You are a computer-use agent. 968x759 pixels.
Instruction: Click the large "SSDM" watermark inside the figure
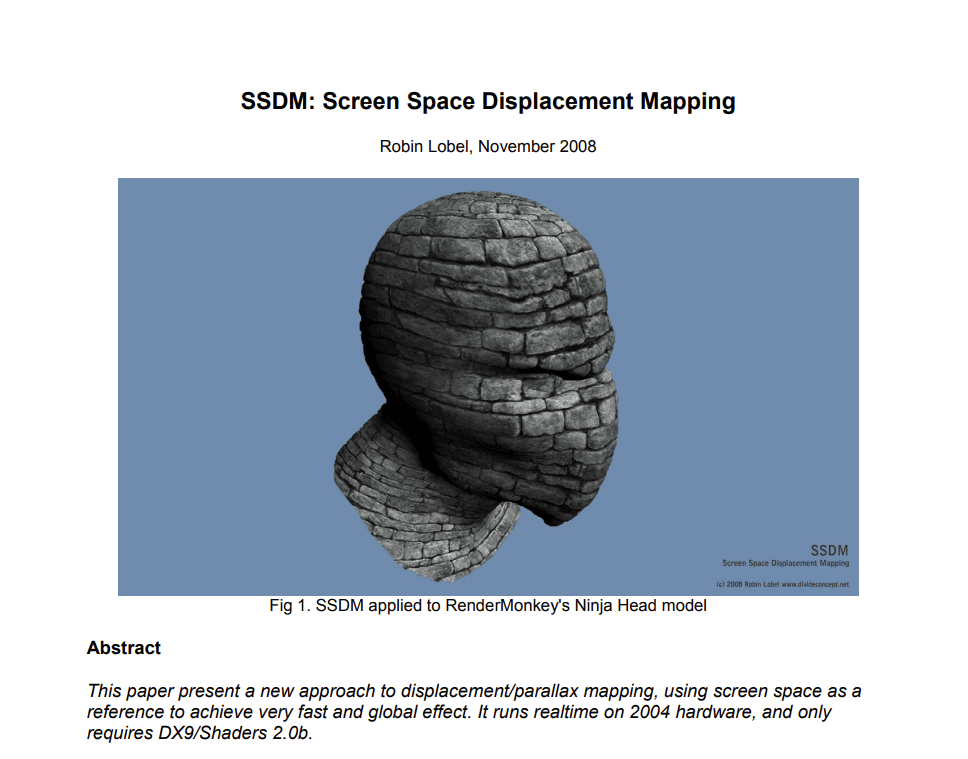(x=829, y=550)
